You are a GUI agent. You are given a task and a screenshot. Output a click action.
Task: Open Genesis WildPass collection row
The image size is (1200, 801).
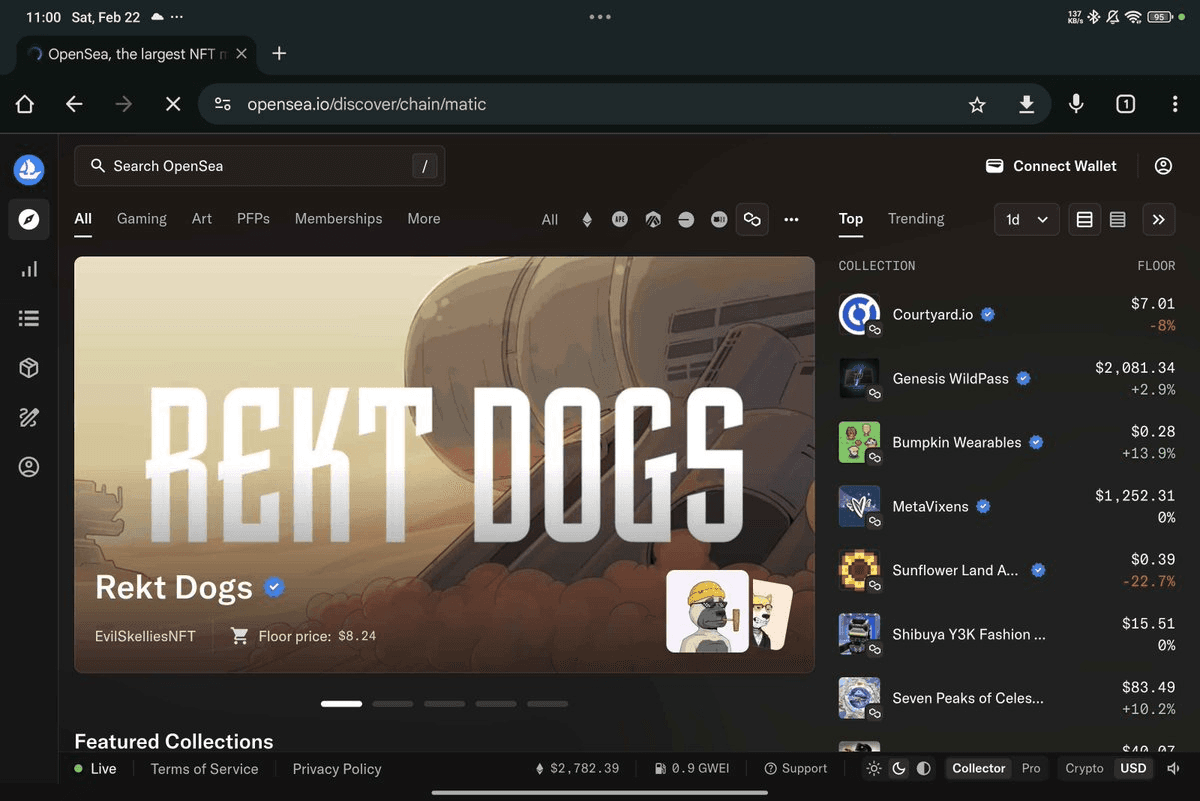point(1007,378)
